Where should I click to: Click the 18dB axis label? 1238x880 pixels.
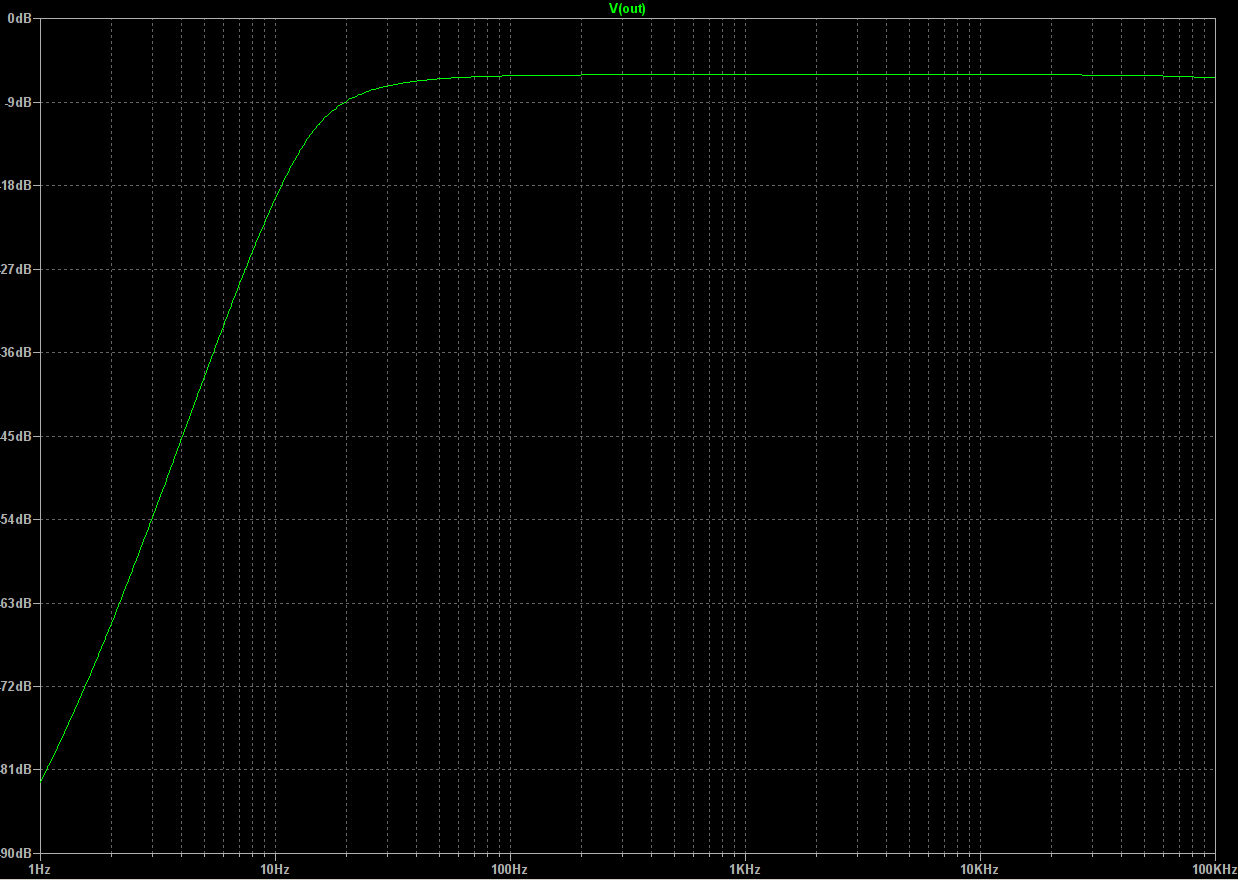[x=17, y=185]
